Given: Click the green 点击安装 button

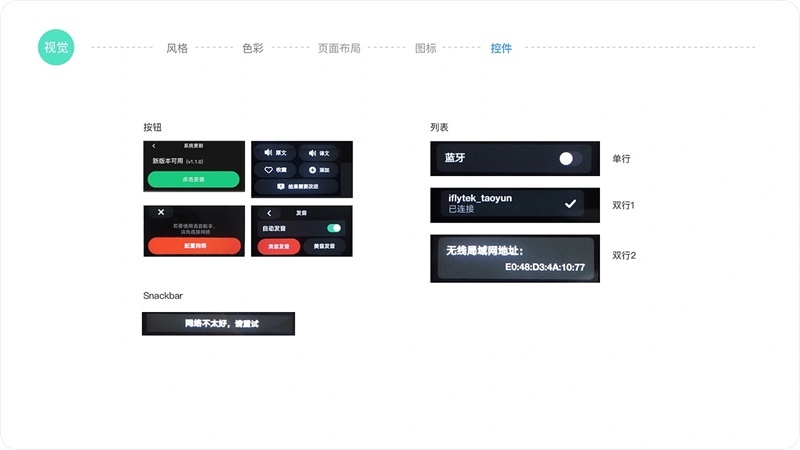Looking at the screenshot, I should 193,179.
